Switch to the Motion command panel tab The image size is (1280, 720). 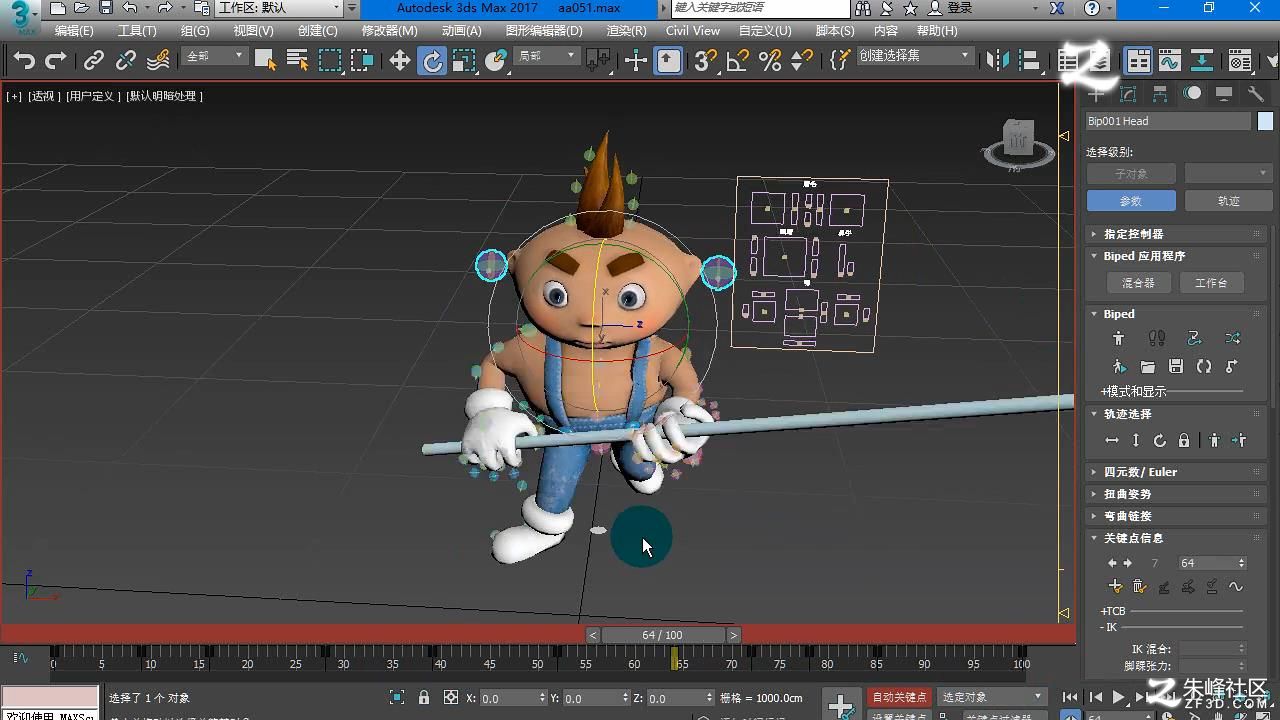point(1192,94)
